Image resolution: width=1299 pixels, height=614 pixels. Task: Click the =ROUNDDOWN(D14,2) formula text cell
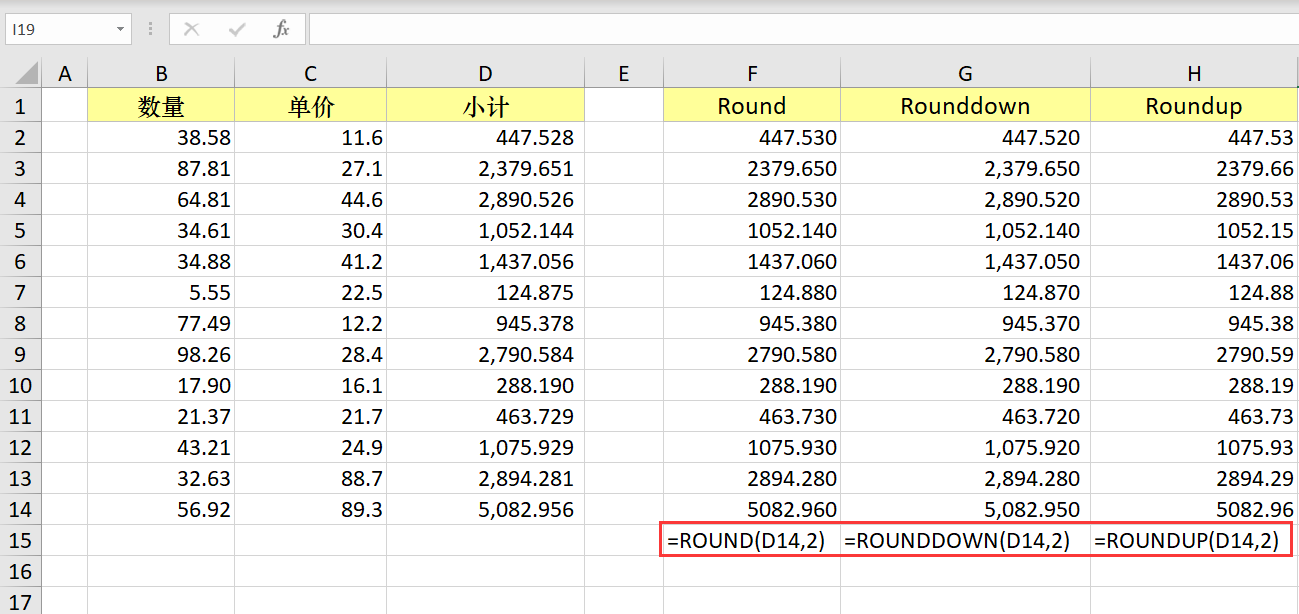[965, 540]
